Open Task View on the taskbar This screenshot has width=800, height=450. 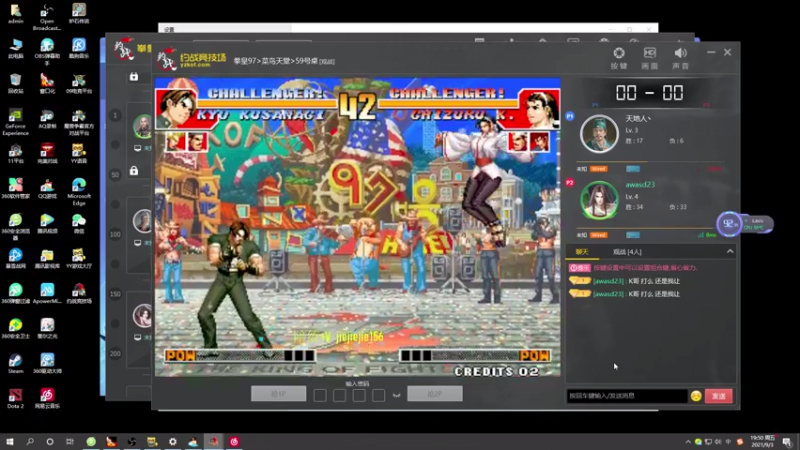click(x=70, y=441)
